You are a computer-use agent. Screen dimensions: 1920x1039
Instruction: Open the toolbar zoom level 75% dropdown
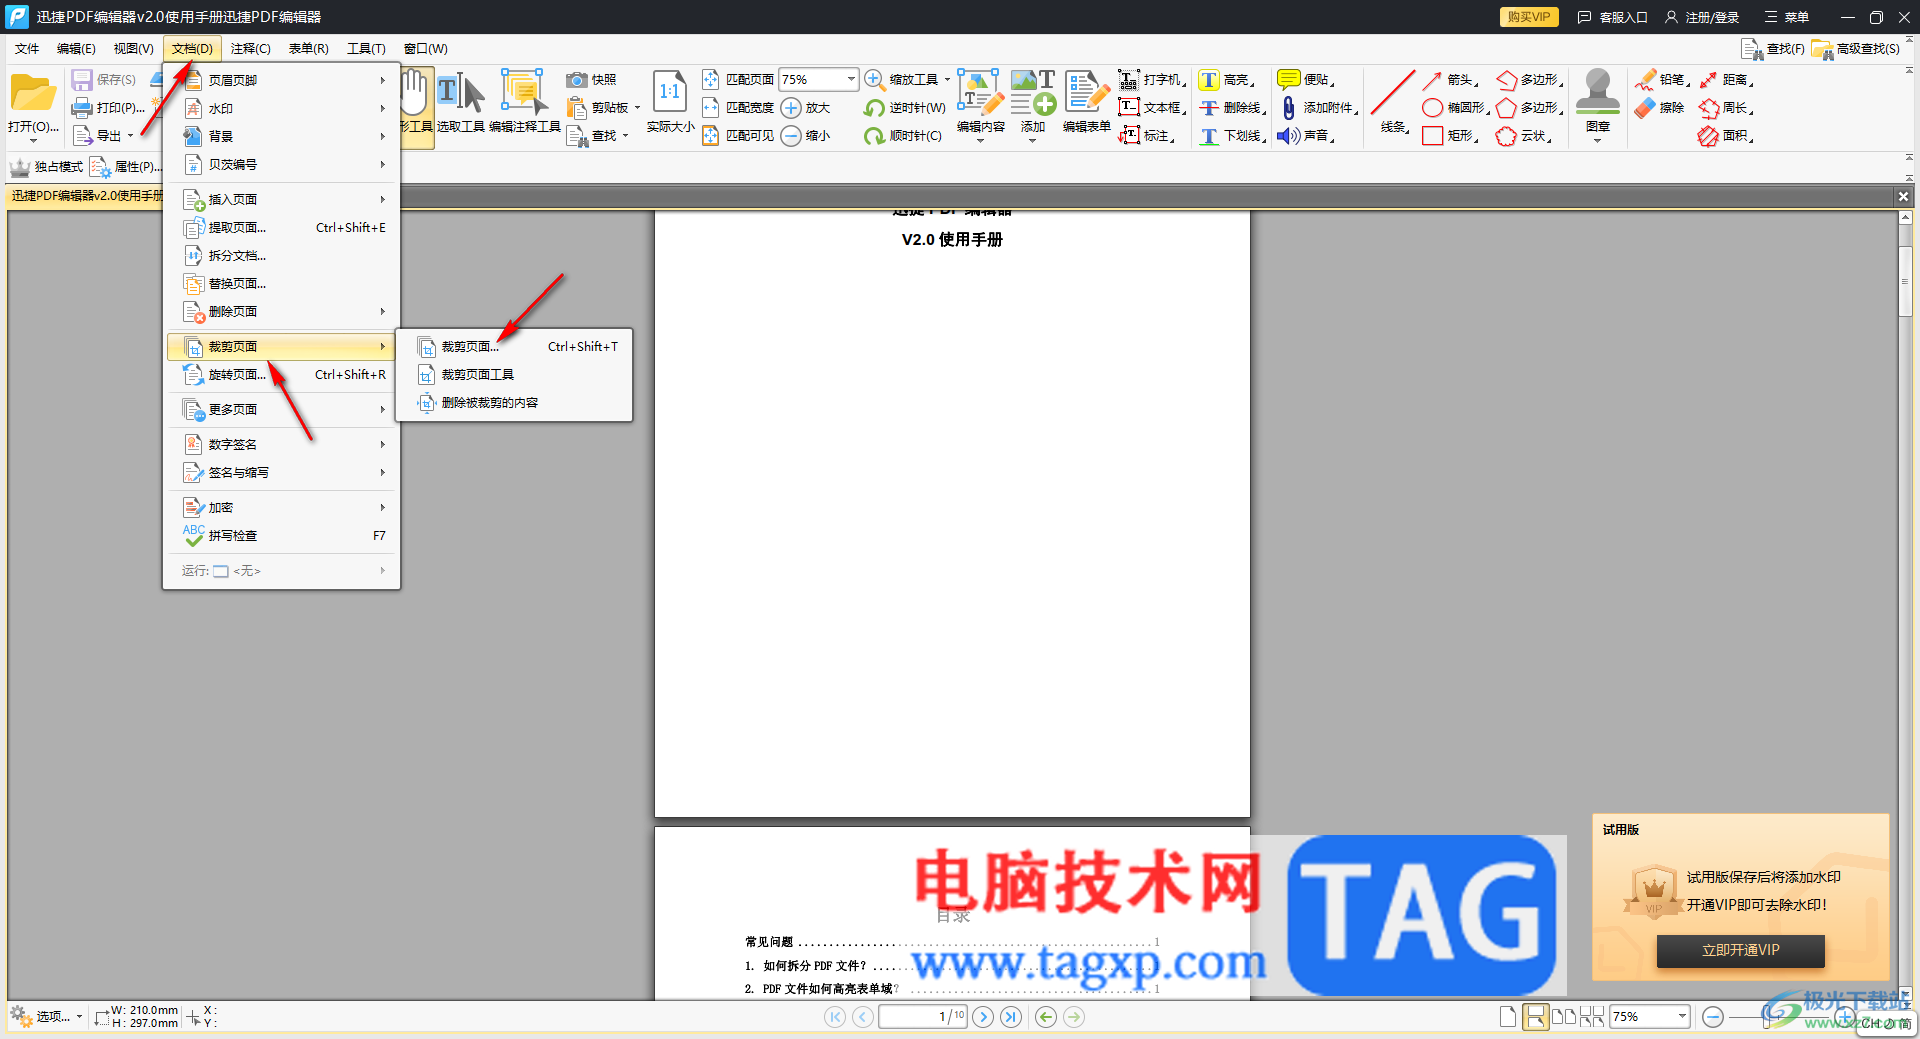click(x=851, y=79)
